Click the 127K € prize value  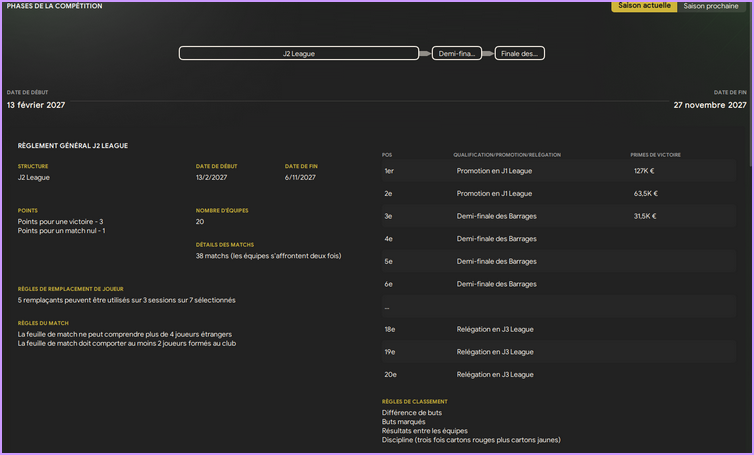[644, 171]
